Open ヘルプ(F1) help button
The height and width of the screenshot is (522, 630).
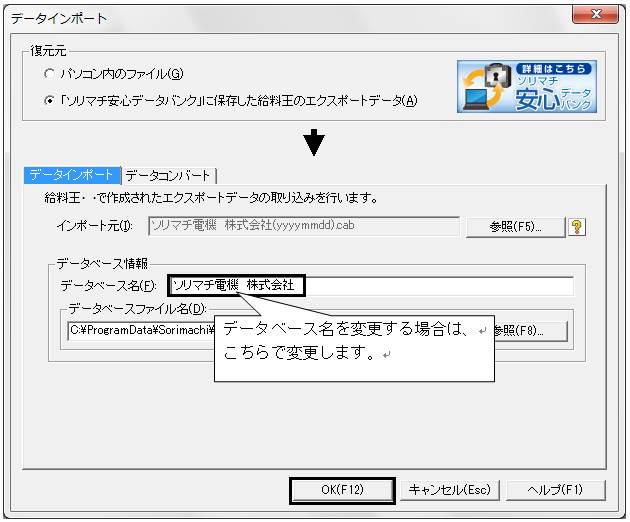pyautogui.click(x=555, y=490)
